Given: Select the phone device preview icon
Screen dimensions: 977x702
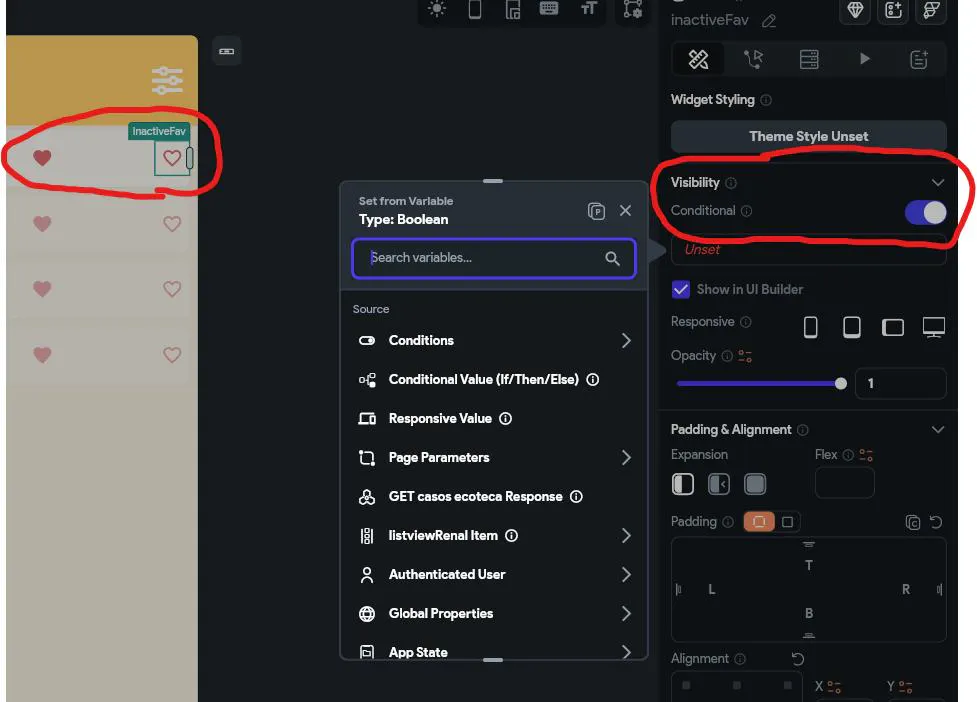Looking at the screenshot, I should (475, 9).
